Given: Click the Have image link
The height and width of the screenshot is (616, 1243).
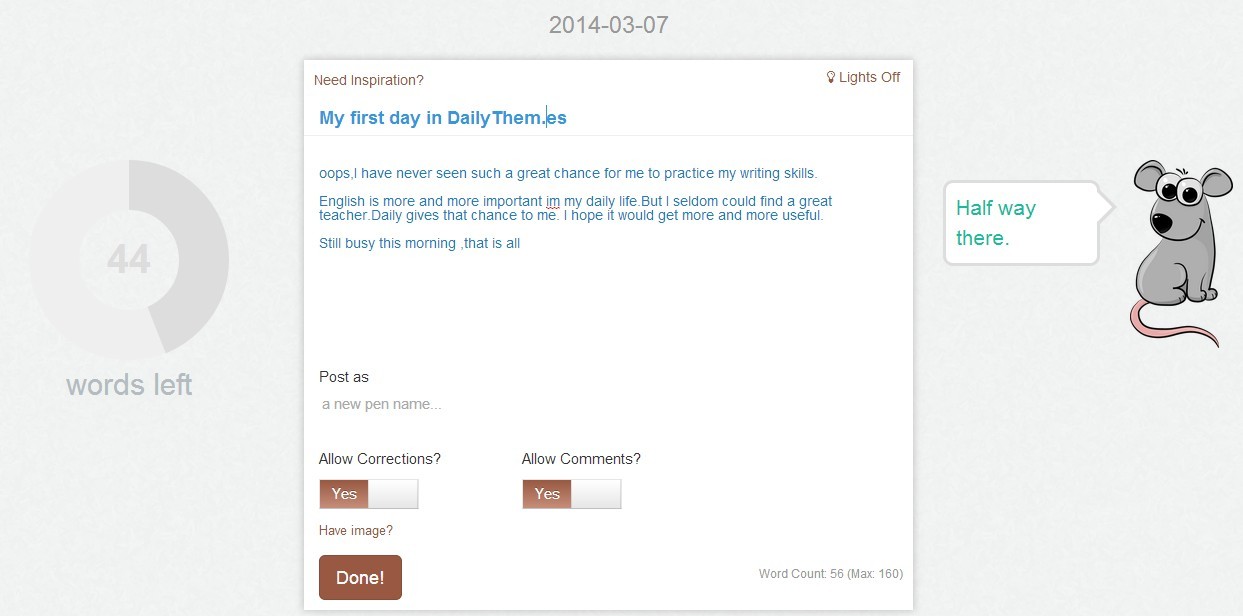Looking at the screenshot, I should coord(356,531).
